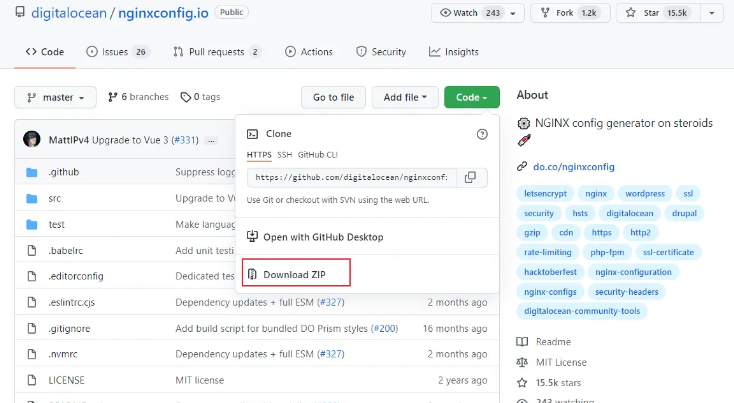
Task: Click the hsts topic tag
Action: 580,213
